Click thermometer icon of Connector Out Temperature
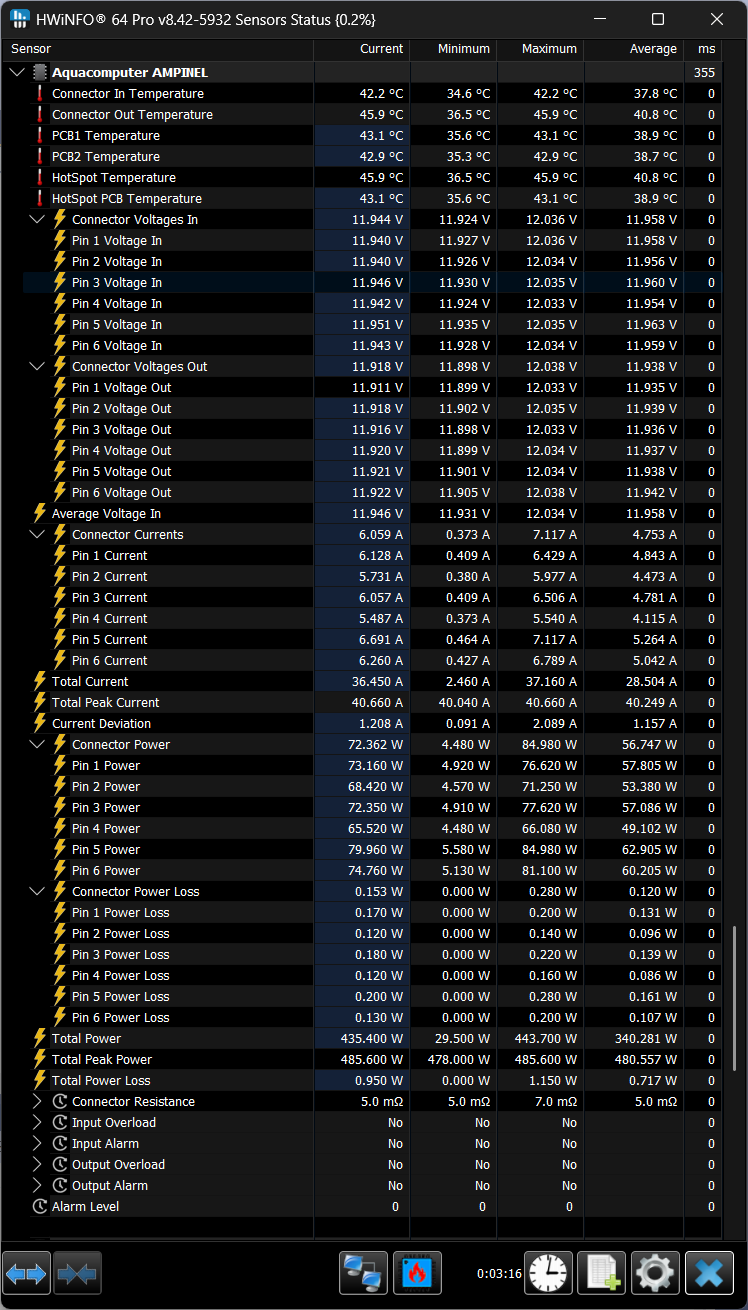Screen dimensions: 748x1310 pyautogui.click(x=41, y=114)
